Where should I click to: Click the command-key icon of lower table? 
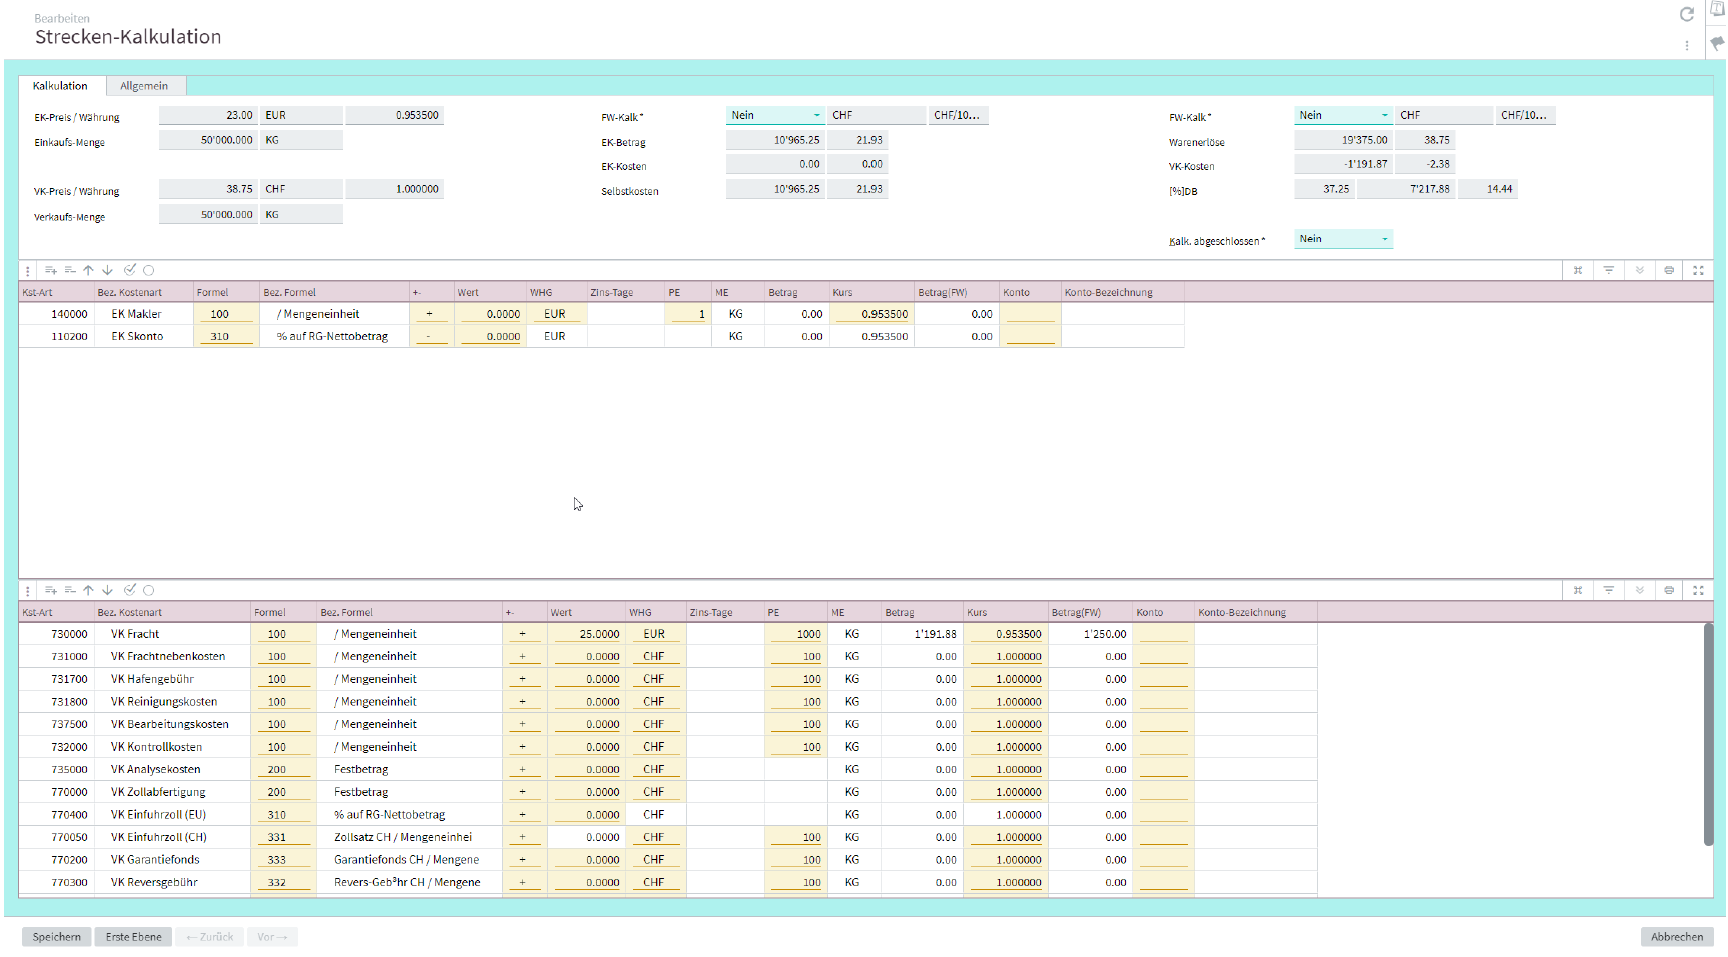(x=1578, y=590)
